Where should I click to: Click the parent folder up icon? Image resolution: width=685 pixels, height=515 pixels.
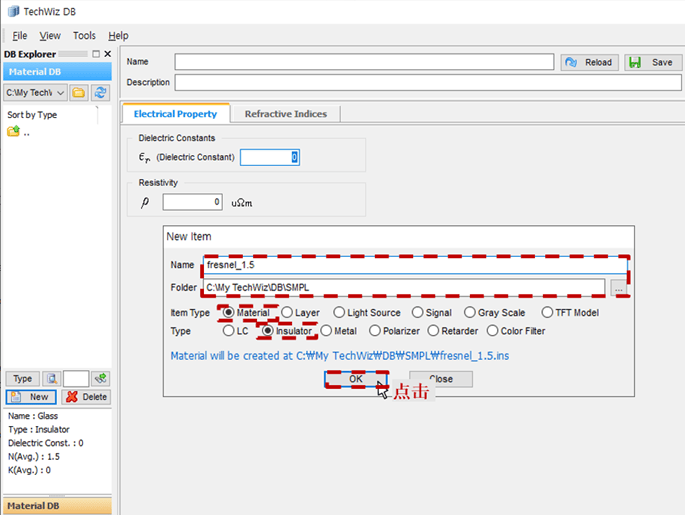tap(14, 131)
